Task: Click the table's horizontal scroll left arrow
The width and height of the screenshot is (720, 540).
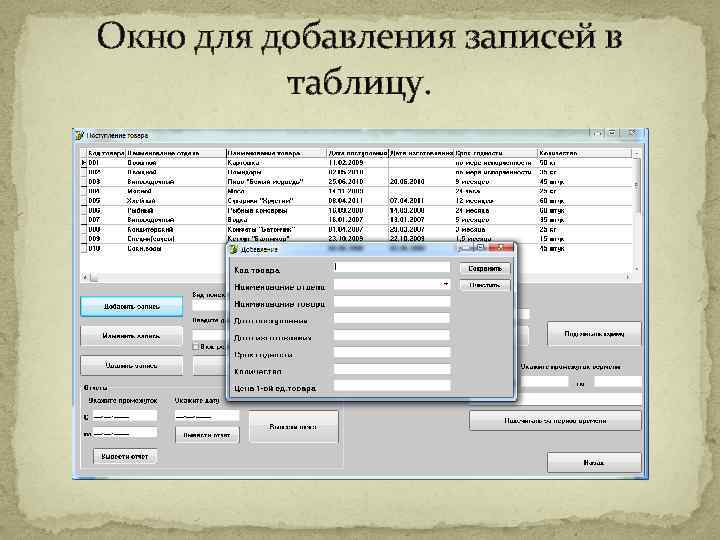Action: point(84,277)
